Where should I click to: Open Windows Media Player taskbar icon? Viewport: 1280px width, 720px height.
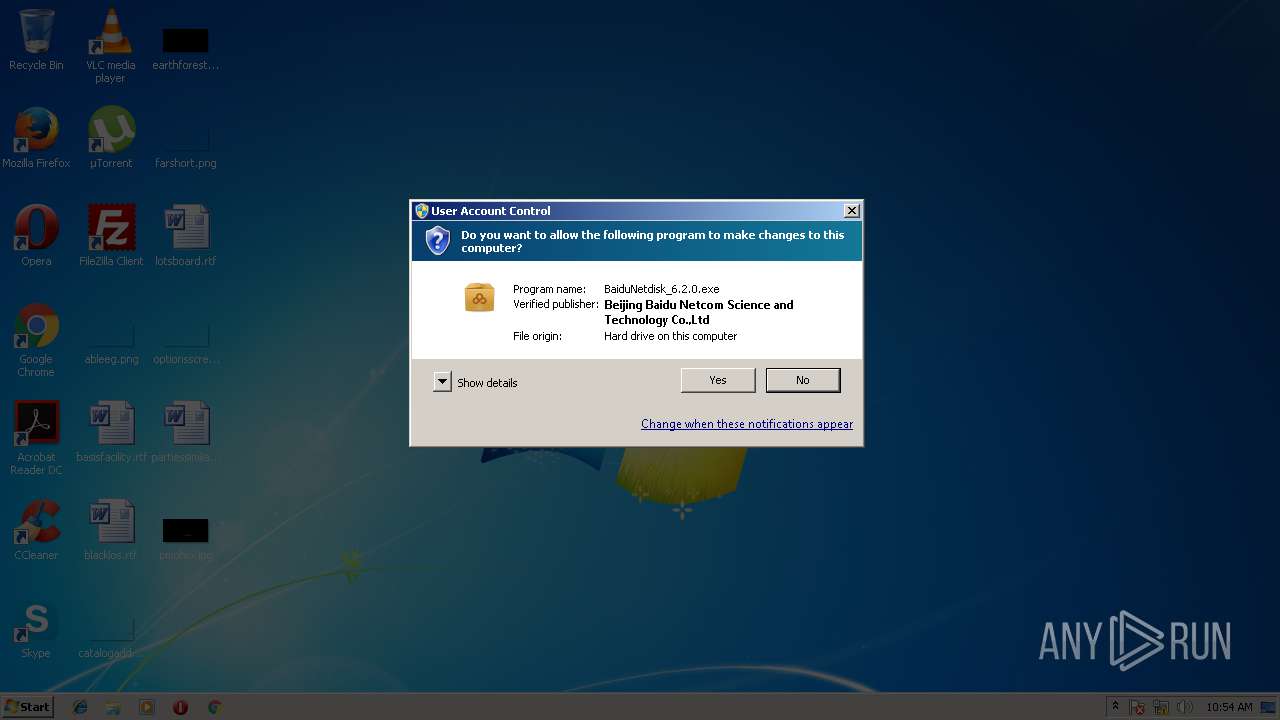147,707
